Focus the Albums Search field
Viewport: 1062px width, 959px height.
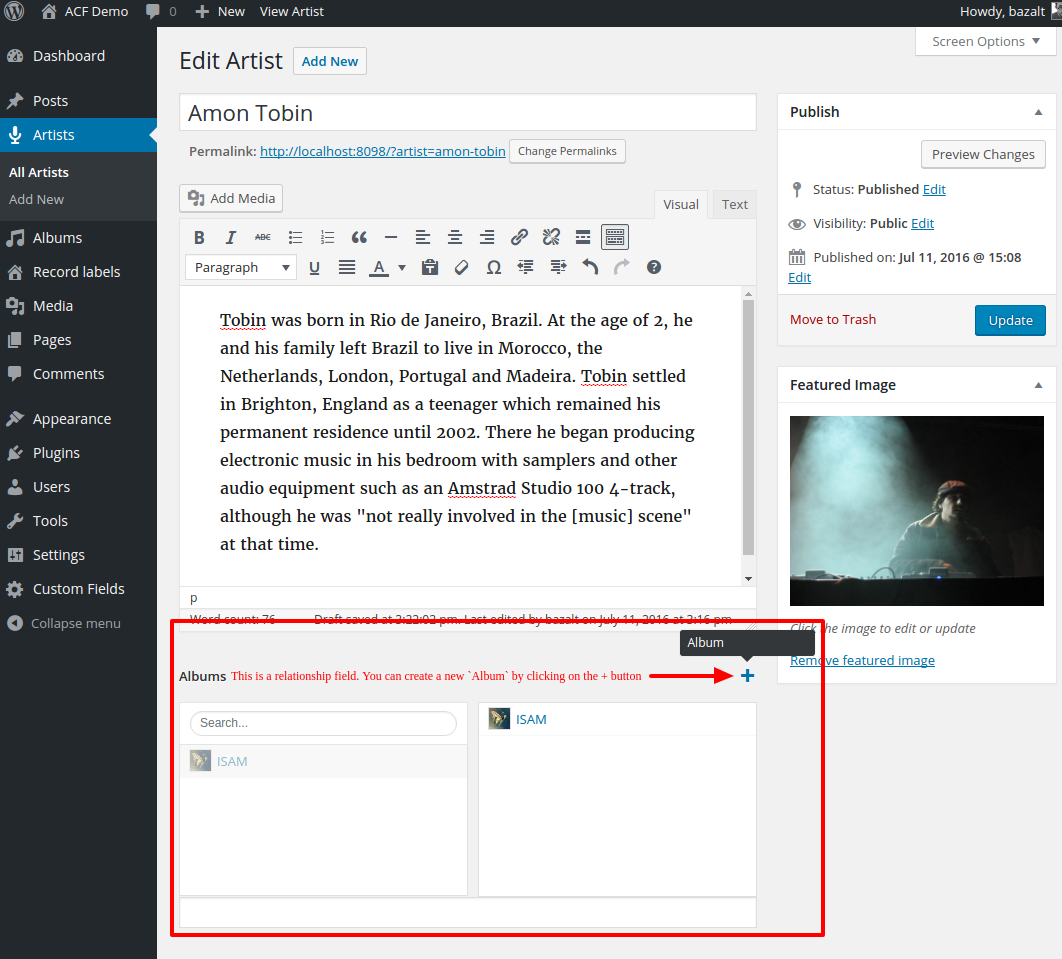pyautogui.click(x=323, y=723)
